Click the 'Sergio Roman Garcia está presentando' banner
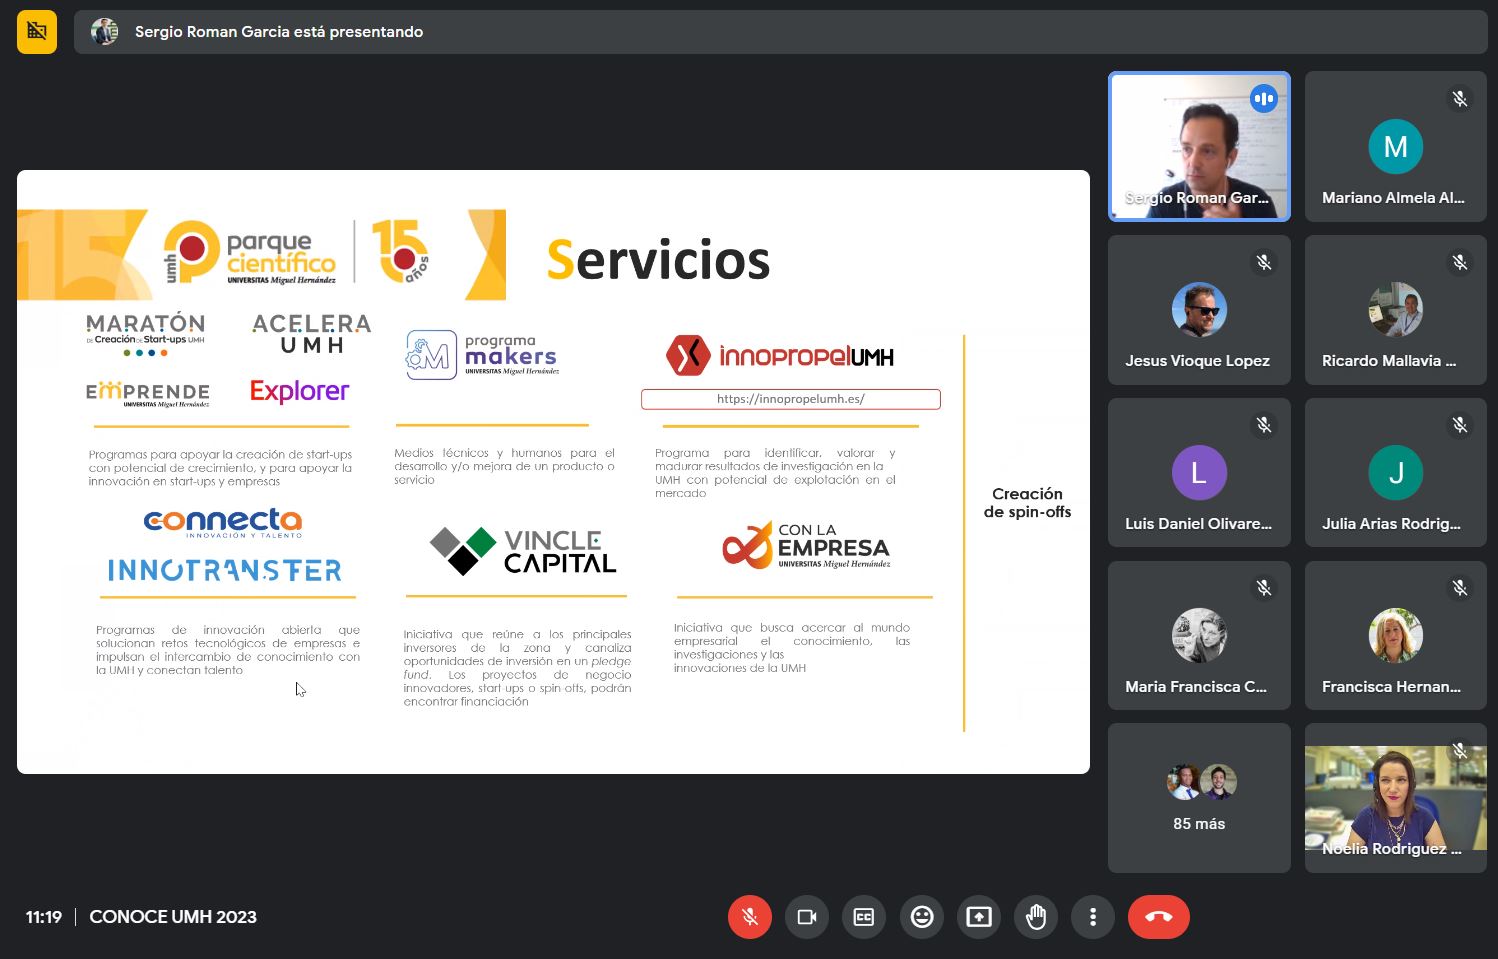Viewport: 1498px width, 959px height. tap(279, 32)
